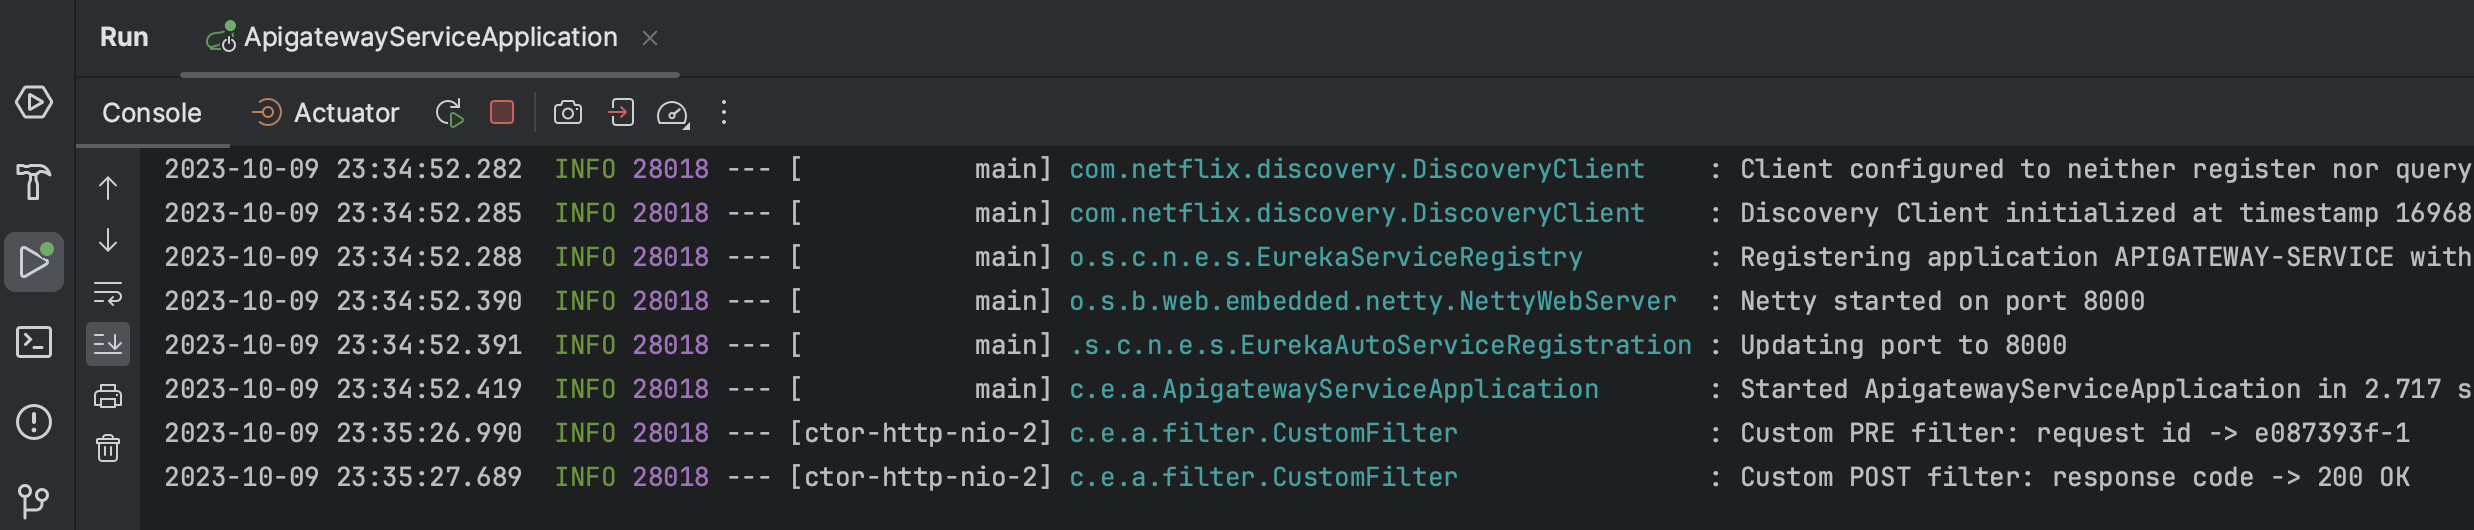This screenshot has width=2474, height=530.
Task: Click the Rerun application icon
Action: (450, 113)
